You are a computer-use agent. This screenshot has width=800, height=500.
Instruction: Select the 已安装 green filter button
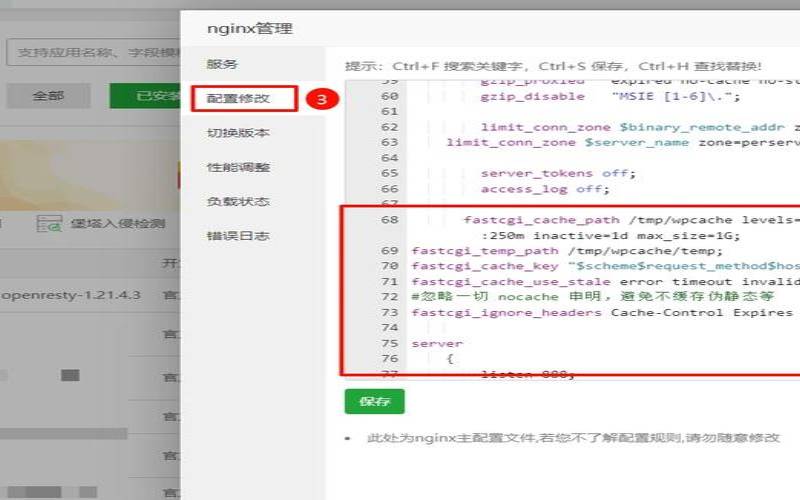coord(157,96)
